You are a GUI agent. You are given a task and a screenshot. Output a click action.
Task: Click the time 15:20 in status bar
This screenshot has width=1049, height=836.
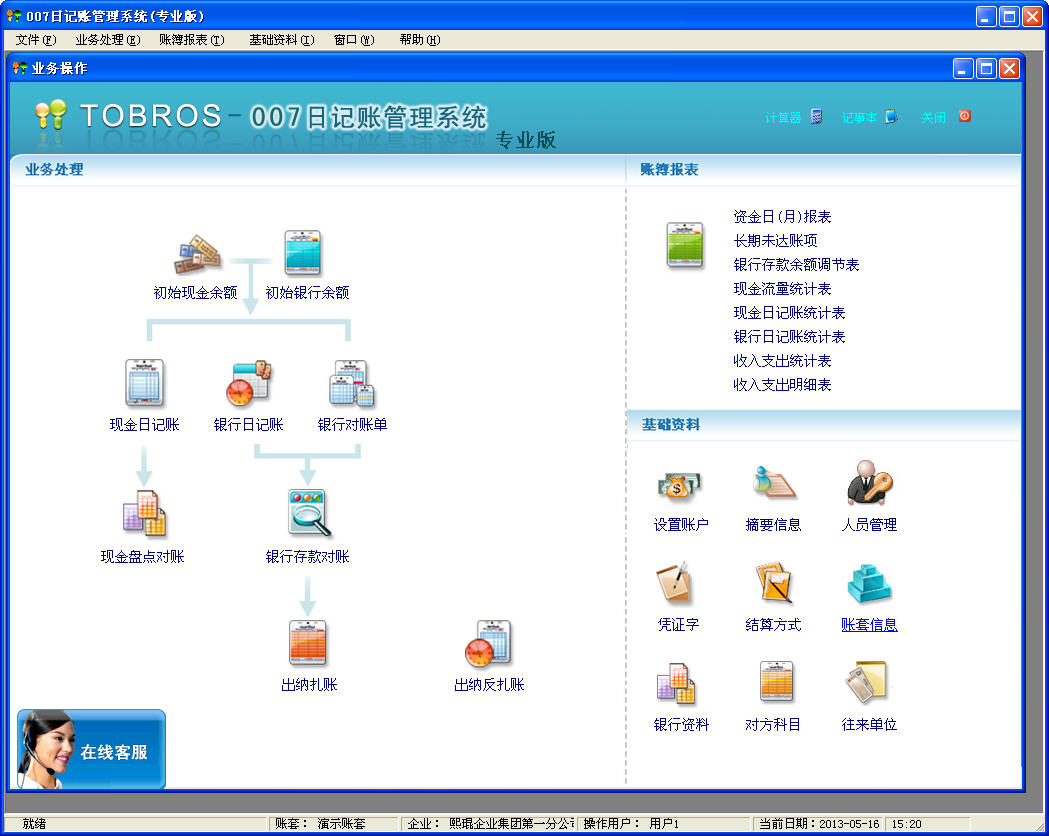coord(907,824)
